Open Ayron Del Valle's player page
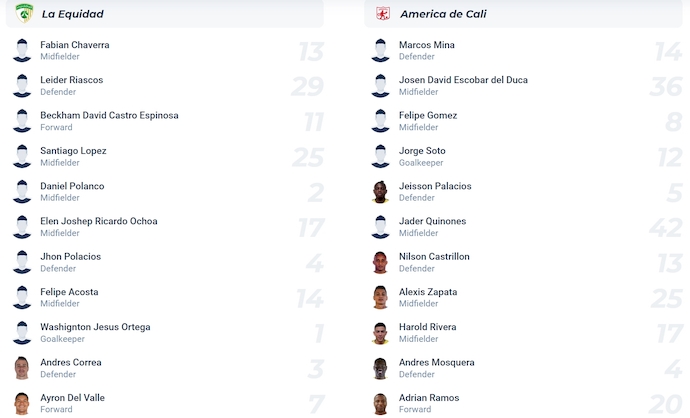 [72, 398]
